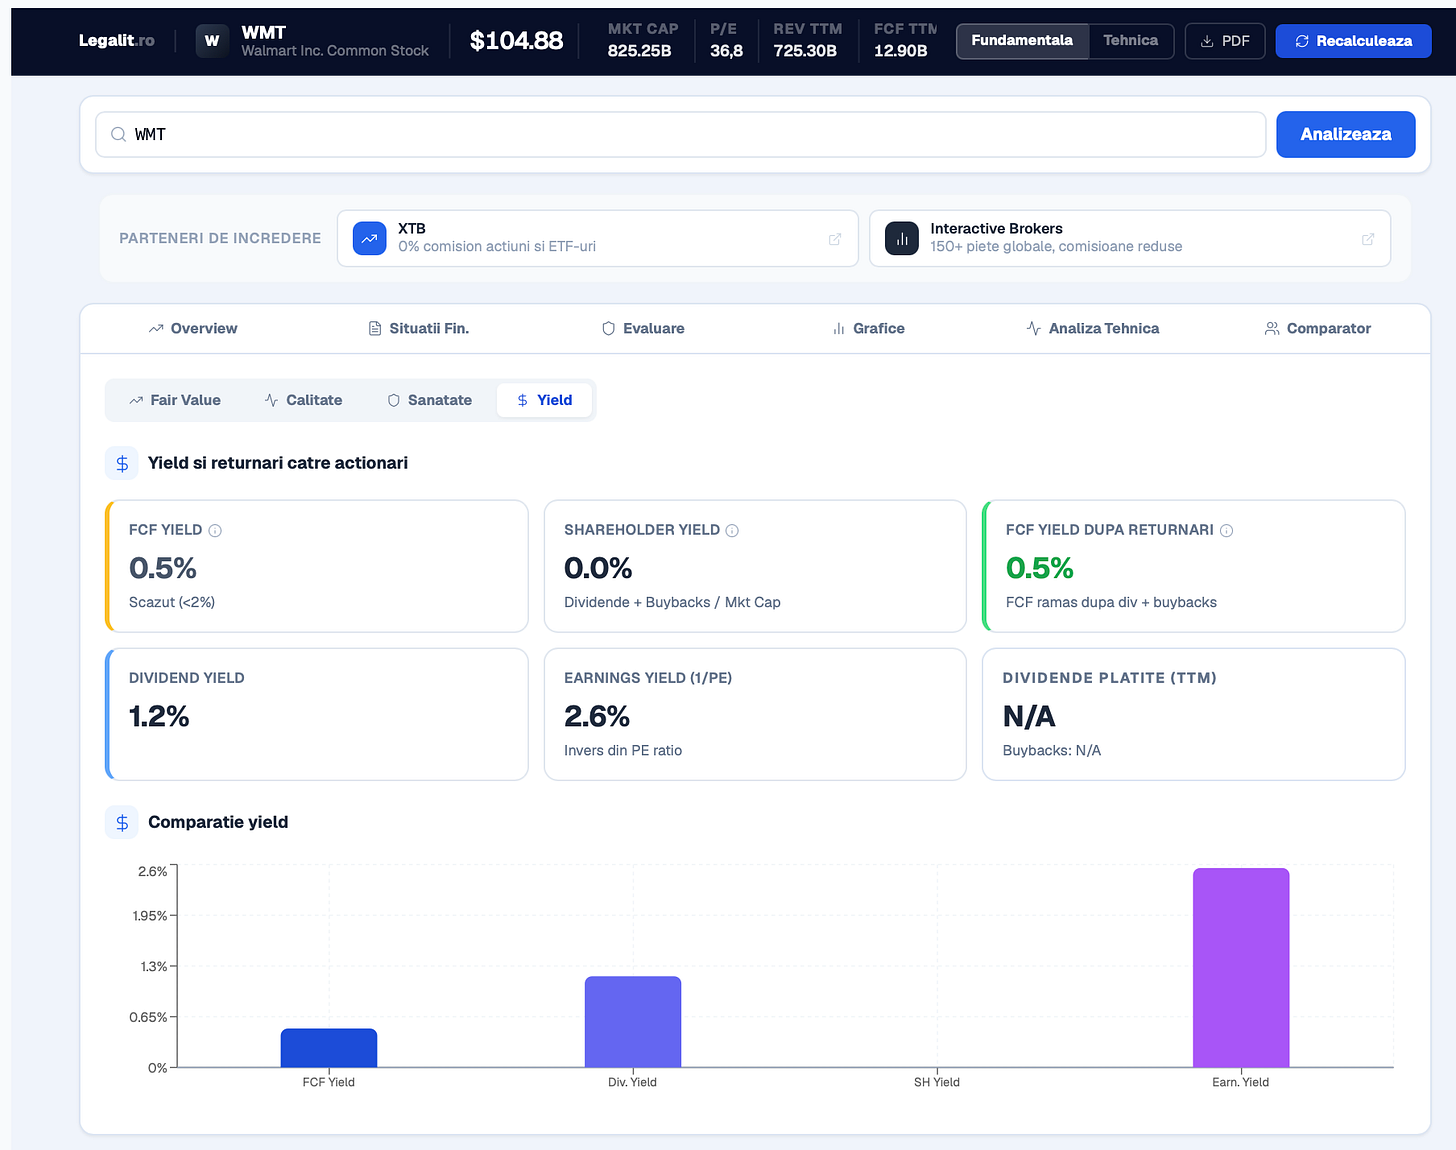Download report with the PDF button

tap(1225, 41)
